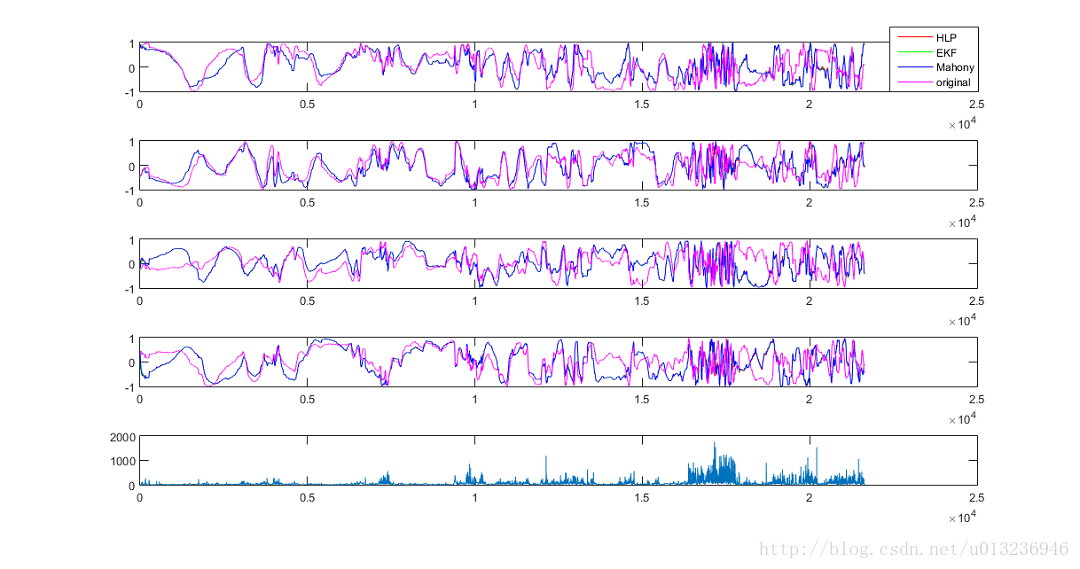
Task: Click the ×10^4 exponent under the bottom subplot
Action: [962, 517]
